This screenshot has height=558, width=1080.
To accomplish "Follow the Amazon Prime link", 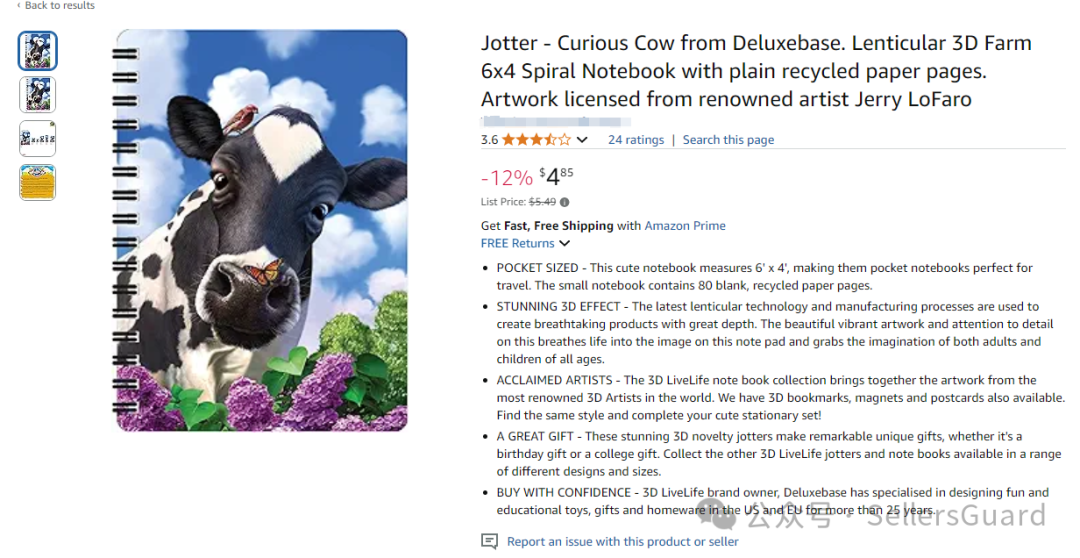I will (x=685, y=226).
